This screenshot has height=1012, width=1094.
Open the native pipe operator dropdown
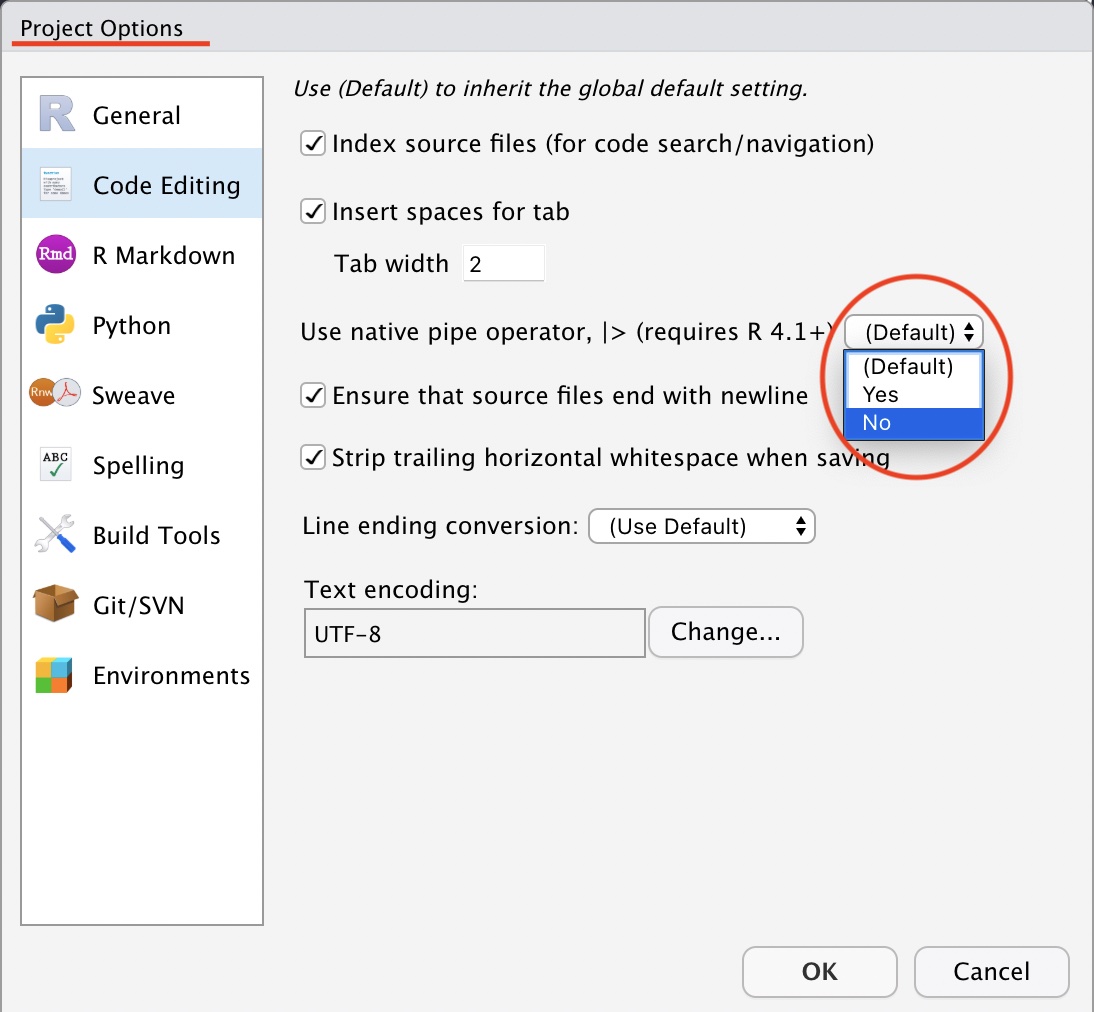[913, 331]
